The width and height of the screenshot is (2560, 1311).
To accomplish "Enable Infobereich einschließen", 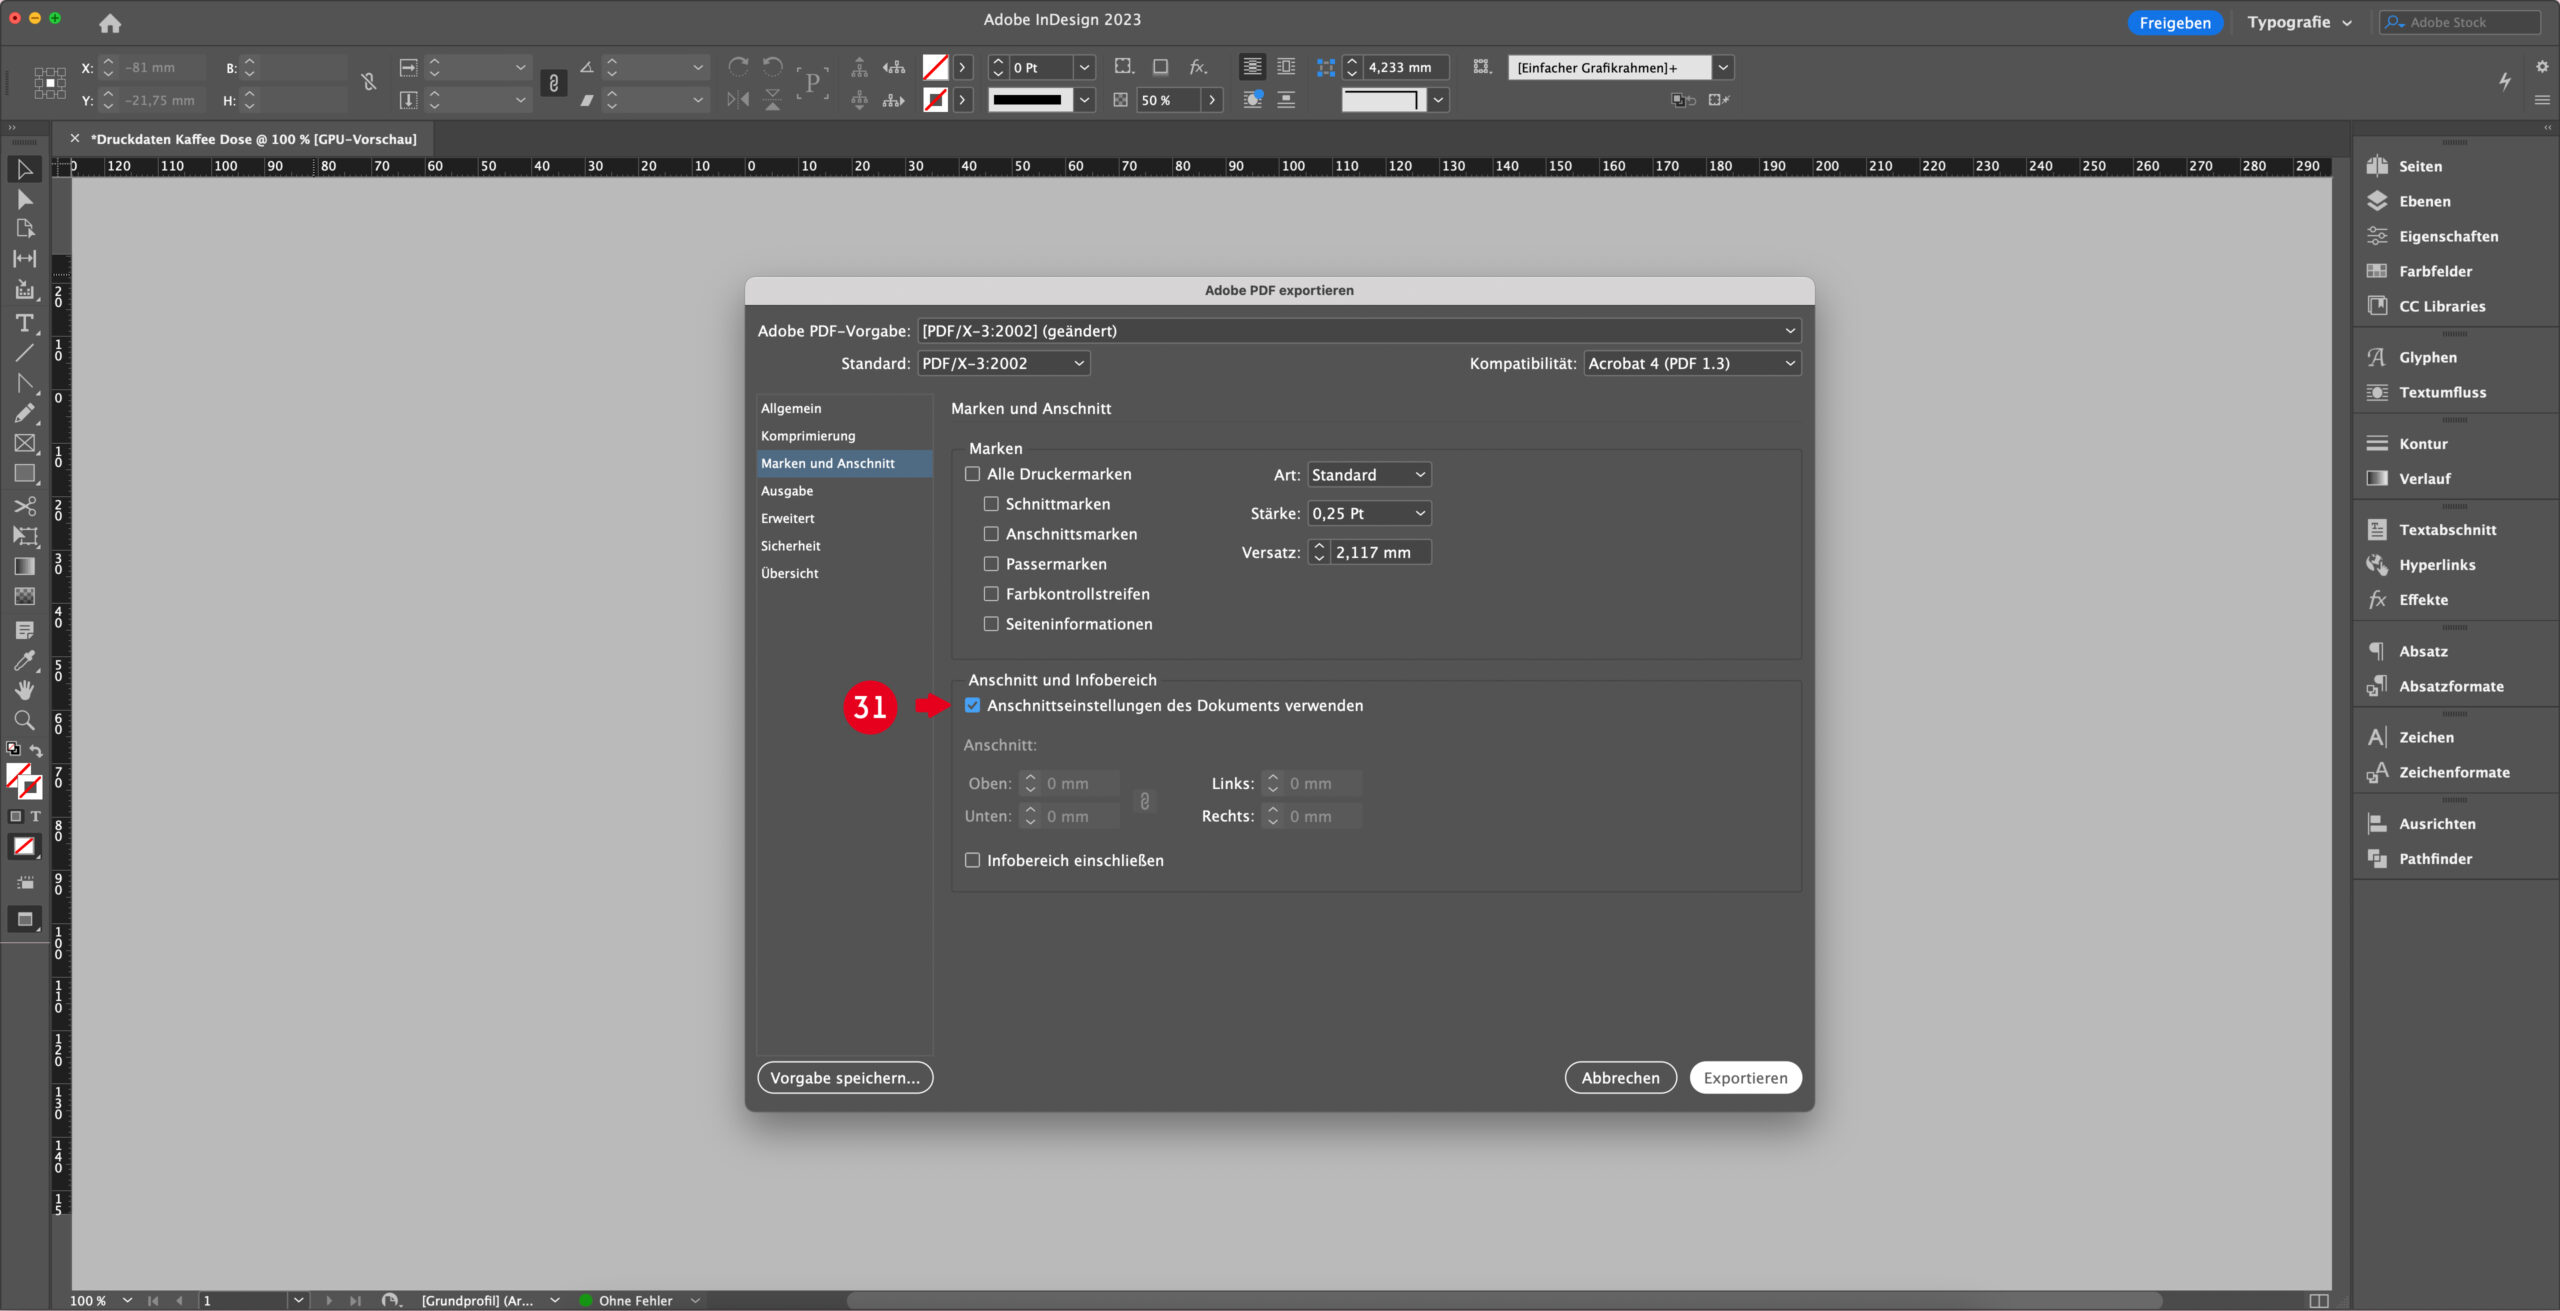I will pyautogui.click(x=972, y=860).
